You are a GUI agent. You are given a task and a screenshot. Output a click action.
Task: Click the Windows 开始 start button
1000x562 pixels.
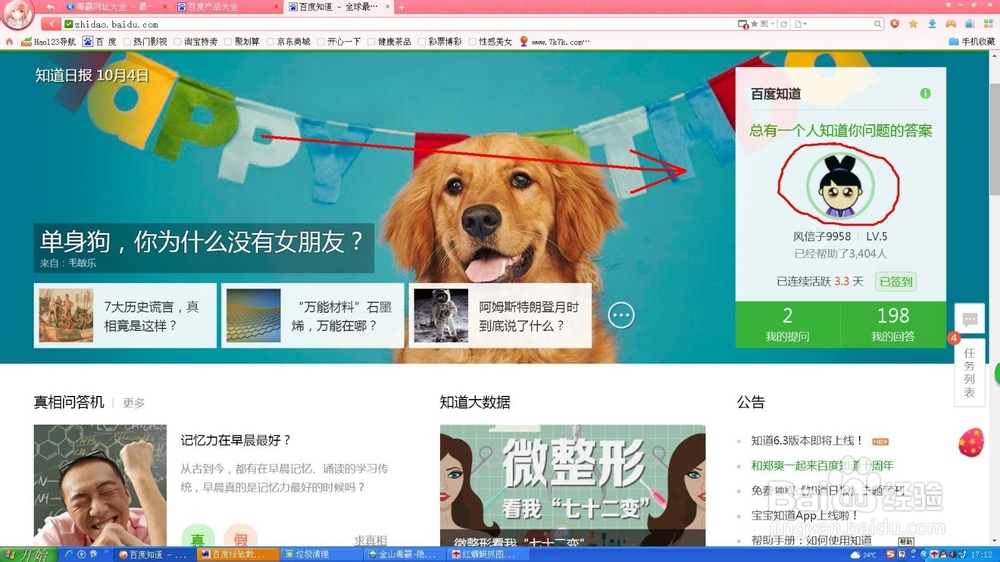28,554
